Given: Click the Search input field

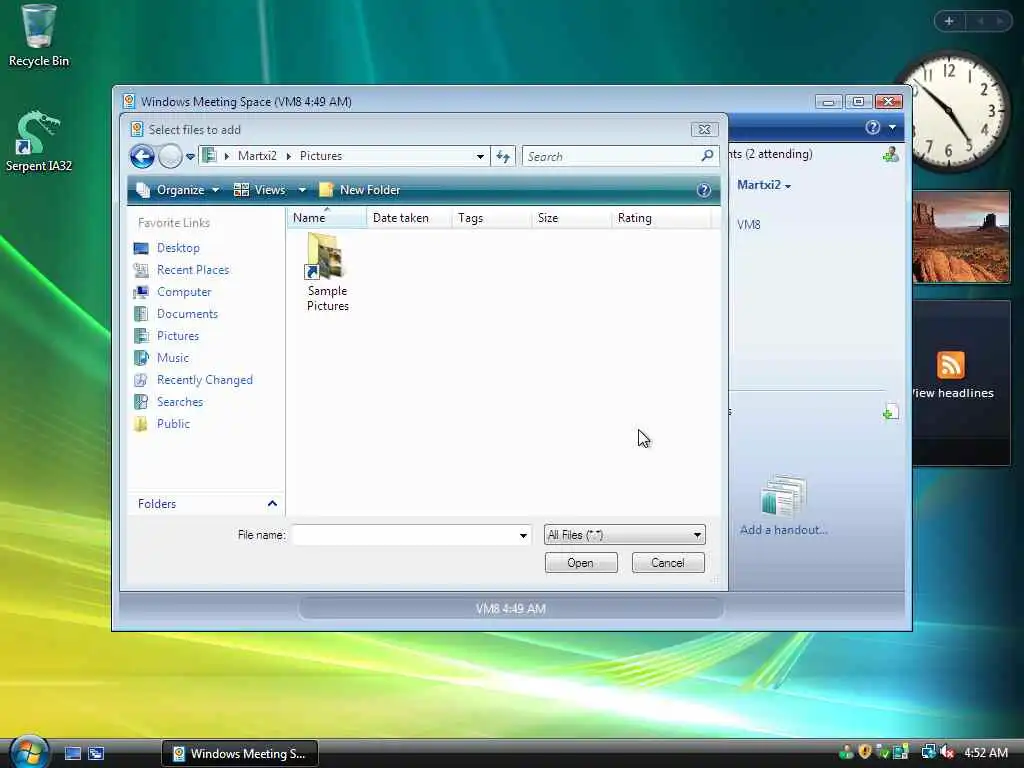Looking at the screenshot, I should pos(611,156).
